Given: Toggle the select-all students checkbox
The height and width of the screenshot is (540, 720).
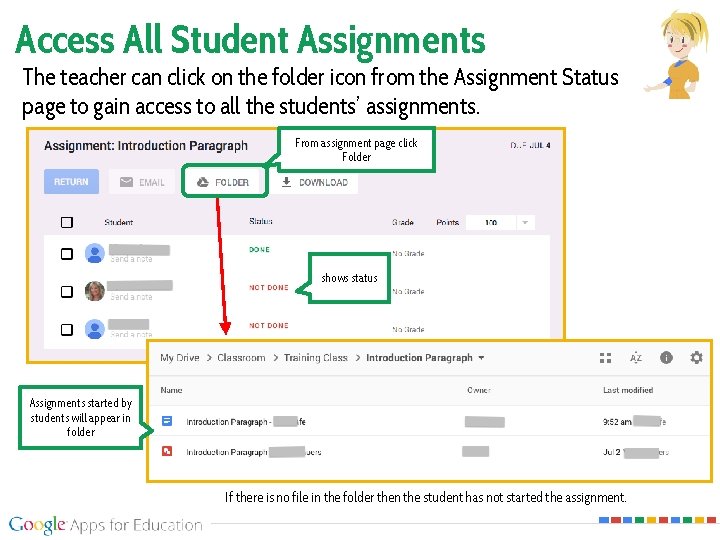Looking at the screenshot, I should (67, 223).
